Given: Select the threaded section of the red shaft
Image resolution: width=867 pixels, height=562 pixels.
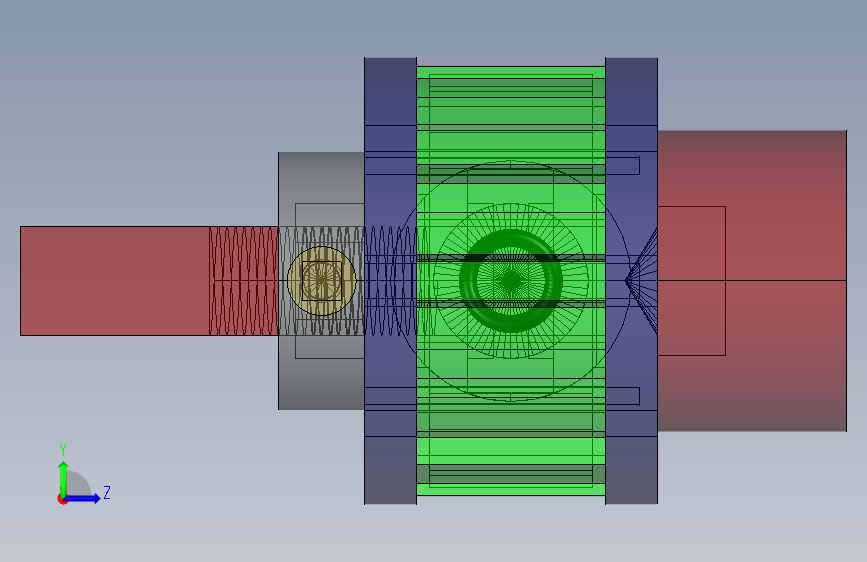Looking at the screenshot, I should pyautogui.click(x=244, y=281).
